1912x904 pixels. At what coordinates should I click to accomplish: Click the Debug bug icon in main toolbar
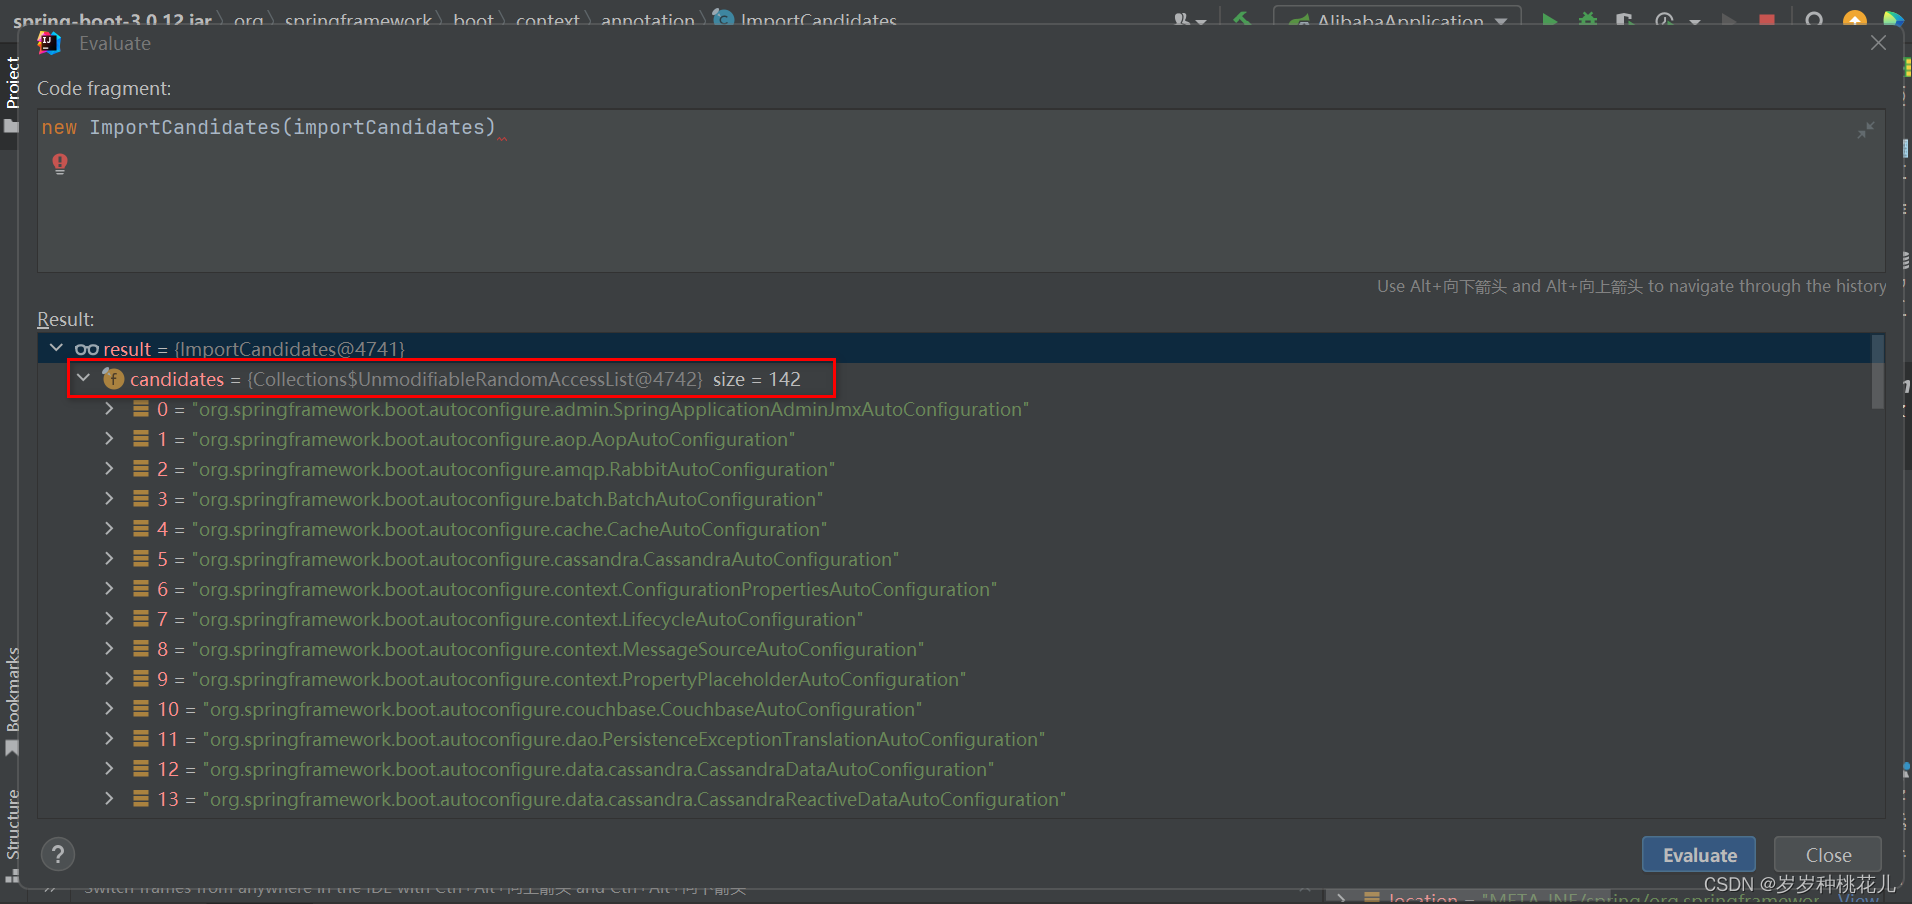point(1587,20)
